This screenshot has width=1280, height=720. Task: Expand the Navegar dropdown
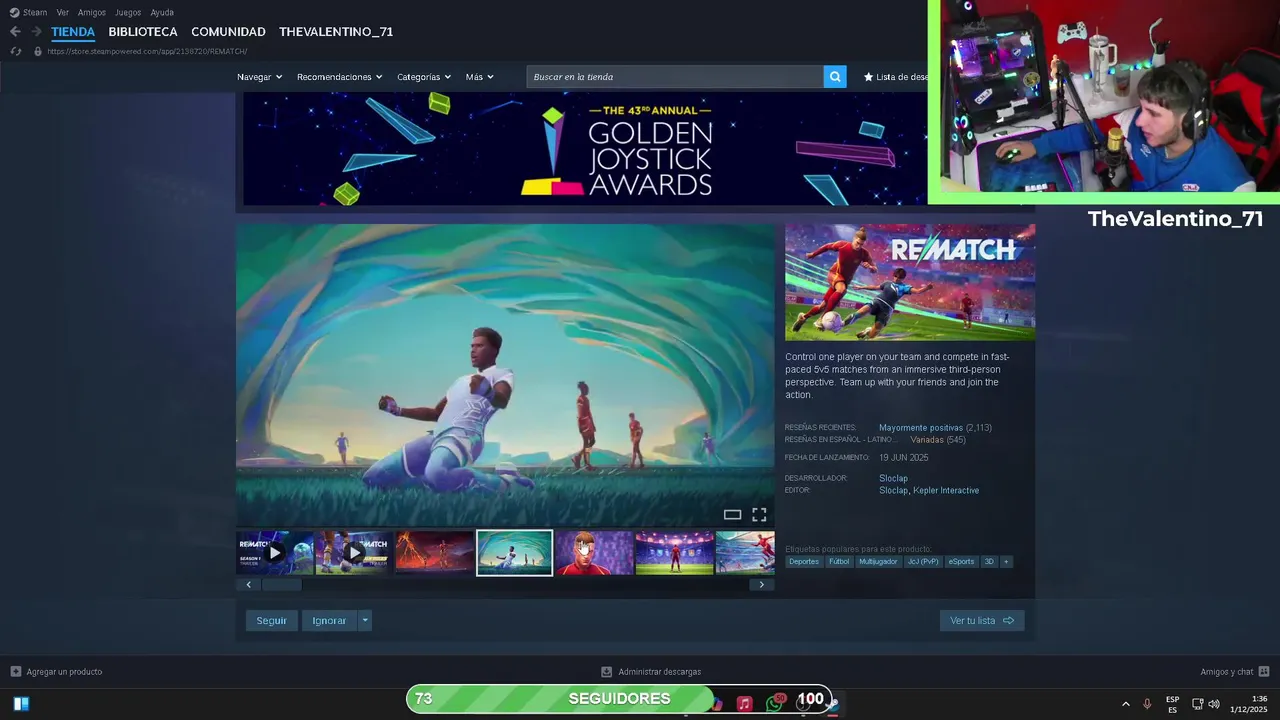tap(259, 77)
